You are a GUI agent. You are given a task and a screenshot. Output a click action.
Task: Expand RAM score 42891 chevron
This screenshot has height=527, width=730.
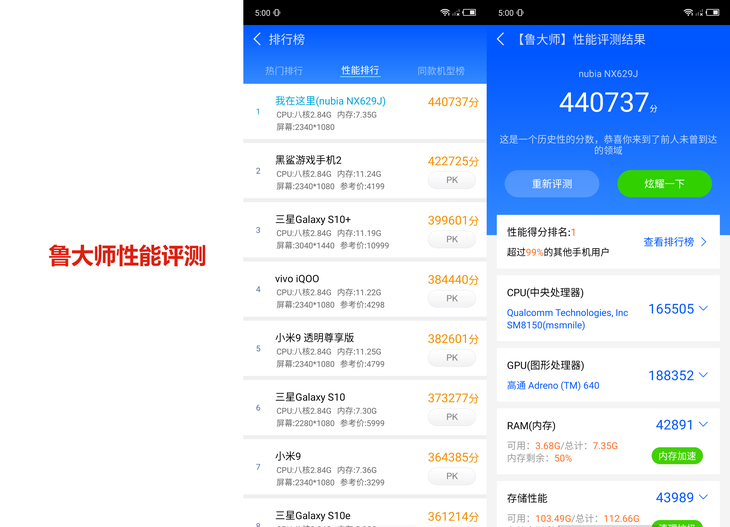click(703, 424)
